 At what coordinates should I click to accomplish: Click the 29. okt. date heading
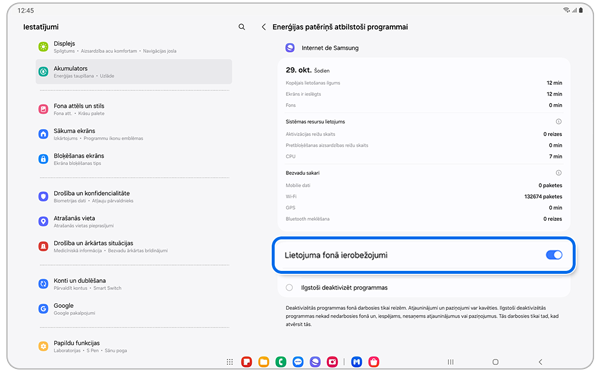point(298,70)
